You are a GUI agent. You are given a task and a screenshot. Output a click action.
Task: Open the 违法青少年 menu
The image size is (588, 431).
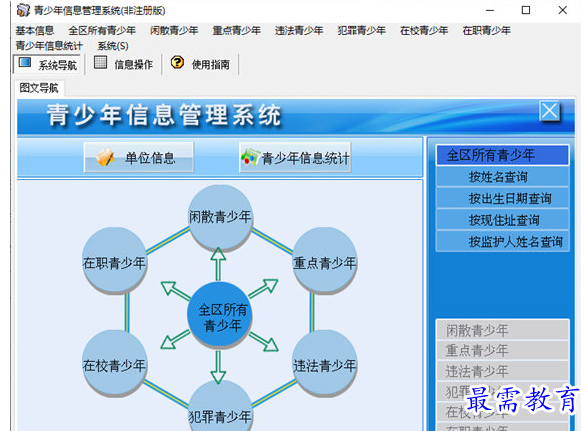[x=299, y=30]
